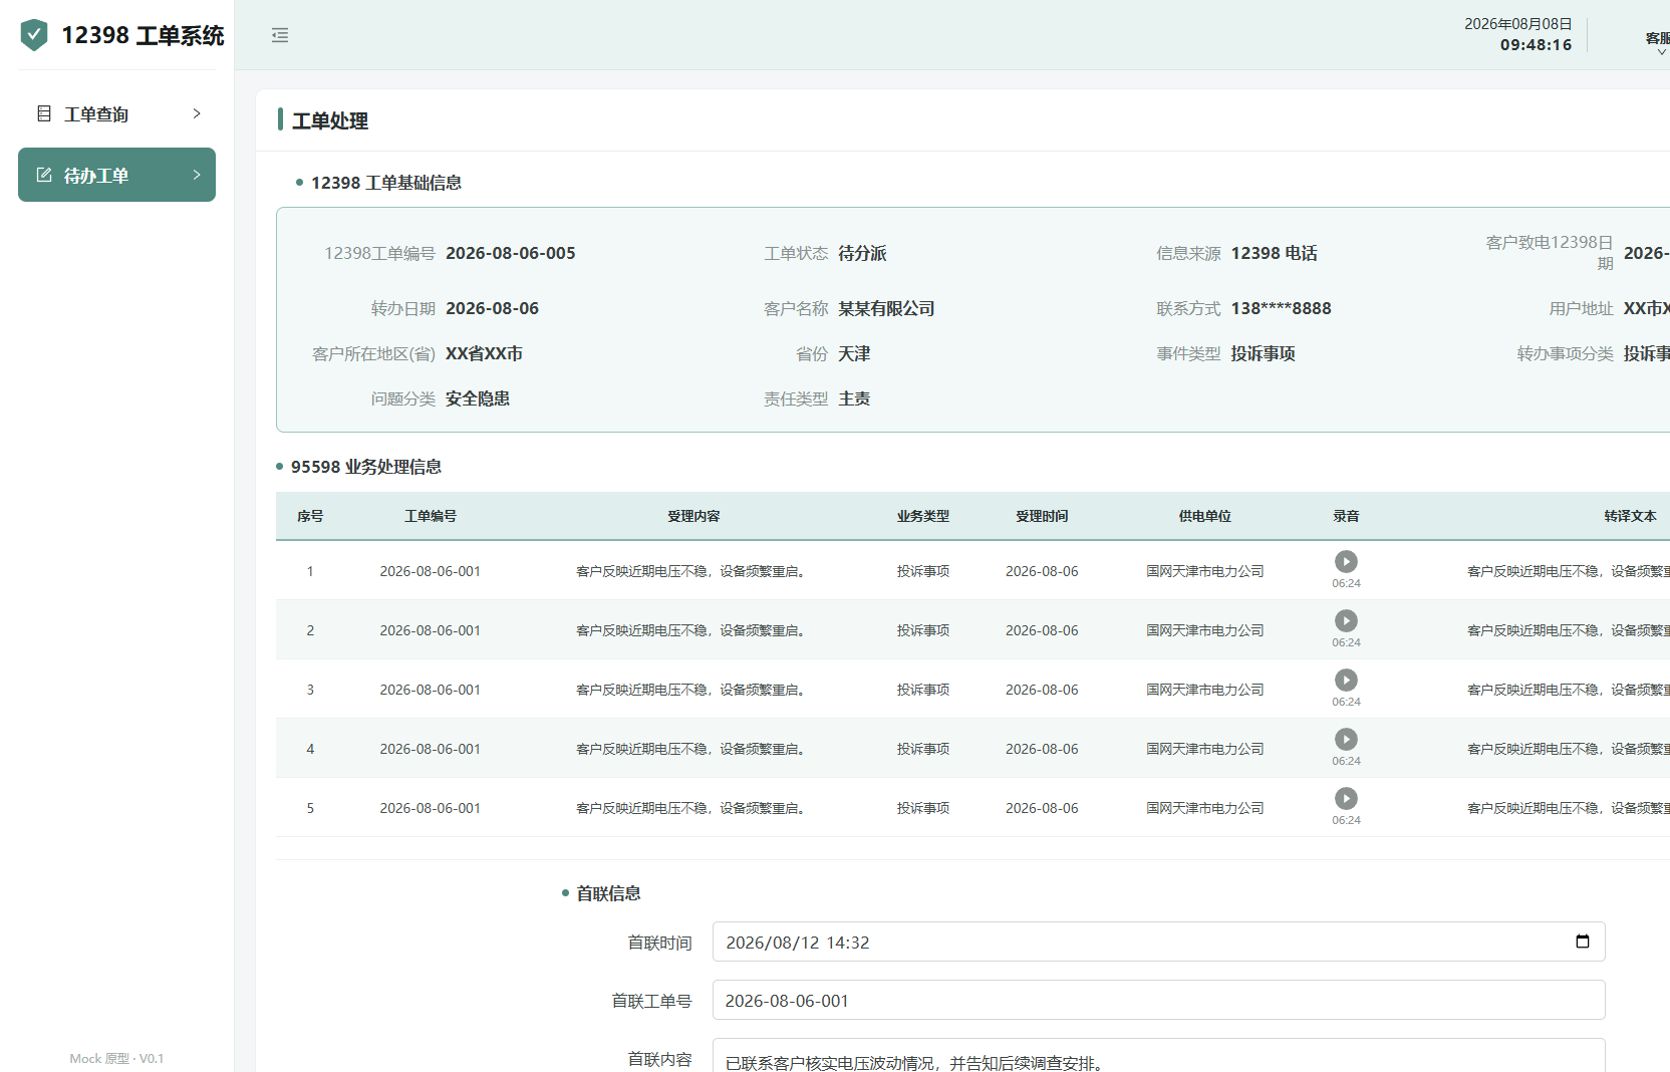Click 受理内容 text in row 2
The image size is (1670, 1072).
coord(693,630)
